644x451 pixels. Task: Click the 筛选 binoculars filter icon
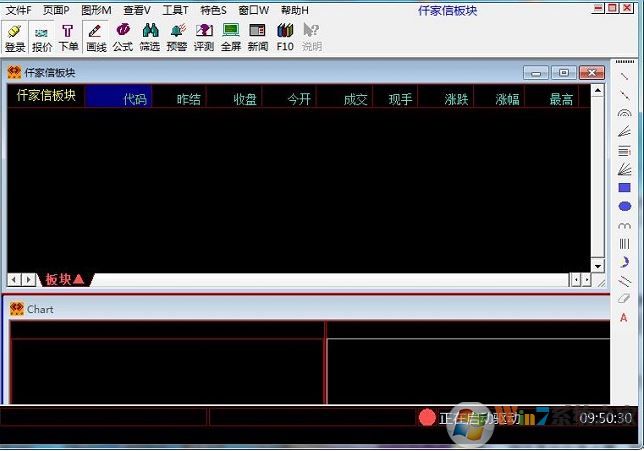150,37
